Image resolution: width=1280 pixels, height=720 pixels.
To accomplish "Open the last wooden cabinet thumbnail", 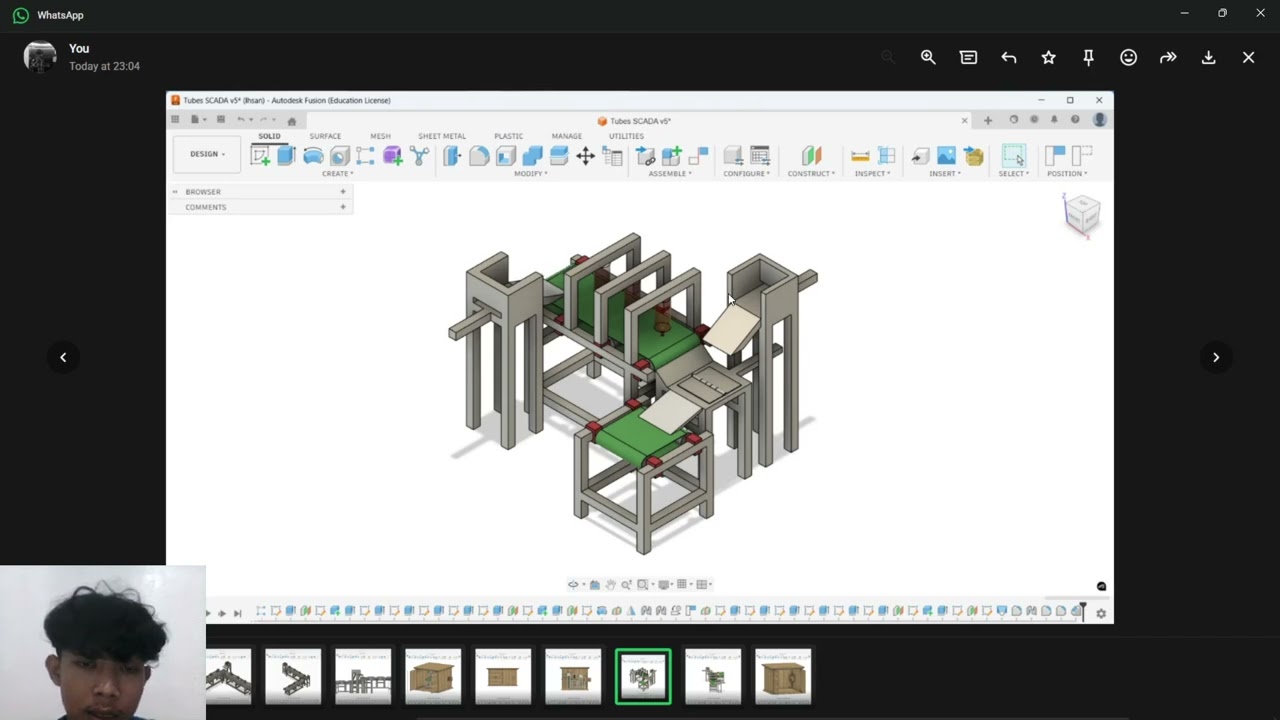I will tap(783, 677).
